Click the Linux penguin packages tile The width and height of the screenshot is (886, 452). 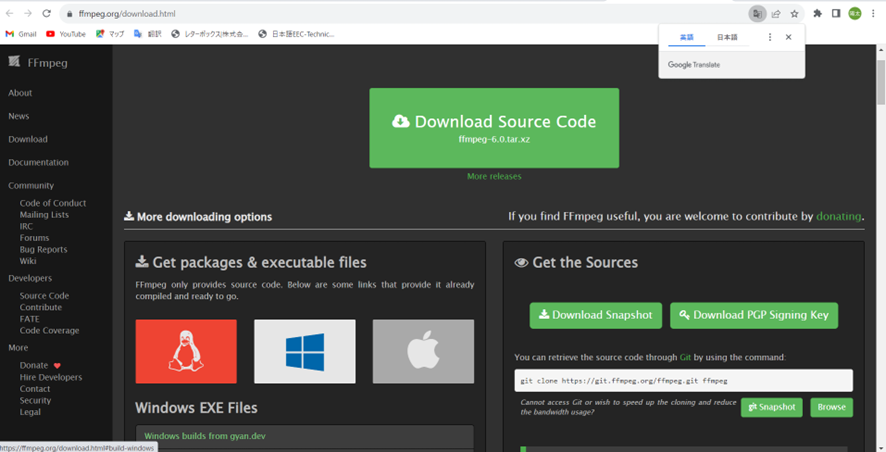tap(186, 351)
